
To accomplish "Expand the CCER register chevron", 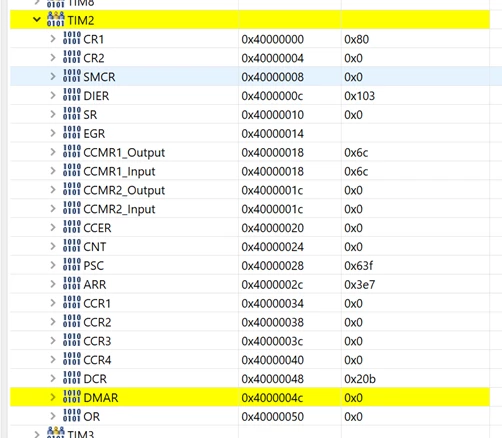I will (53, 228).
